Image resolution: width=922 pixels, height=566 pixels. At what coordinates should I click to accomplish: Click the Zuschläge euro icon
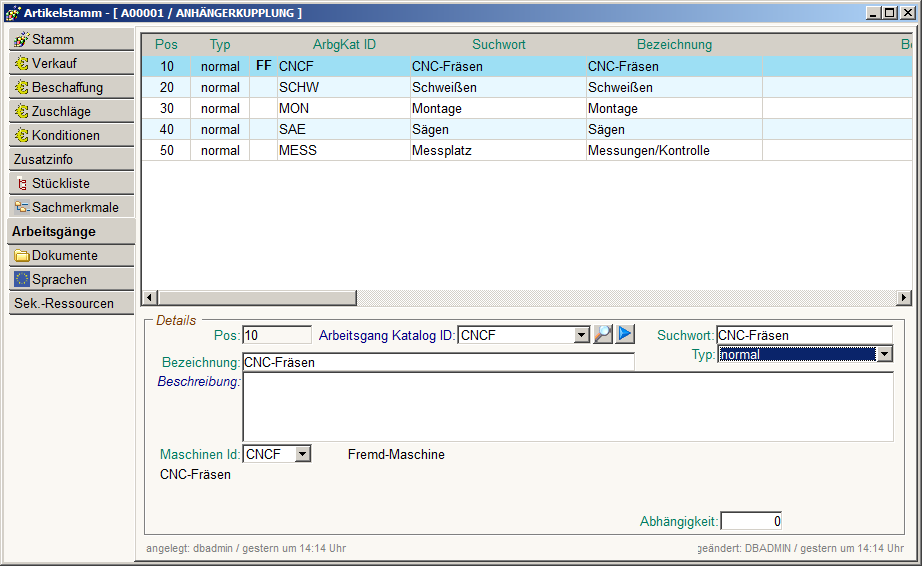[x=22, y=112]
